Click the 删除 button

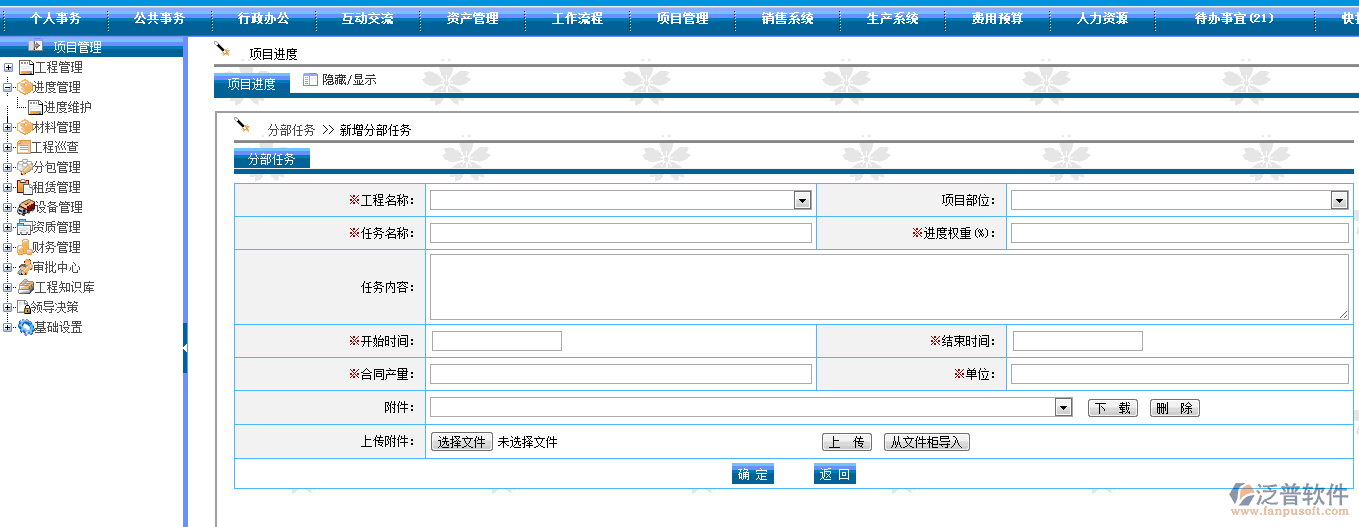(1174, 408)
